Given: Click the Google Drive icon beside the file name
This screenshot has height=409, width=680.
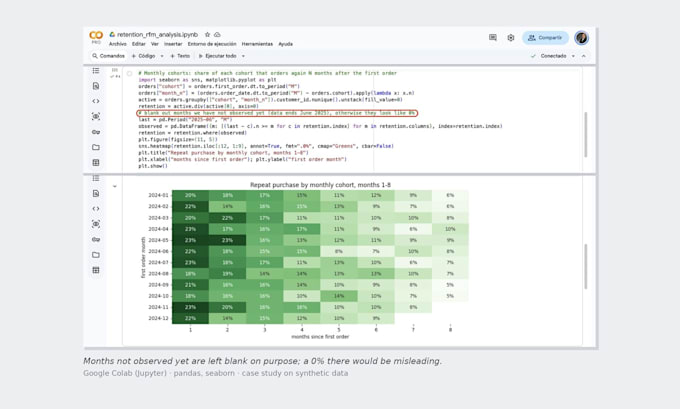Looking at the screenshot, I should click(x=112, y=34).
